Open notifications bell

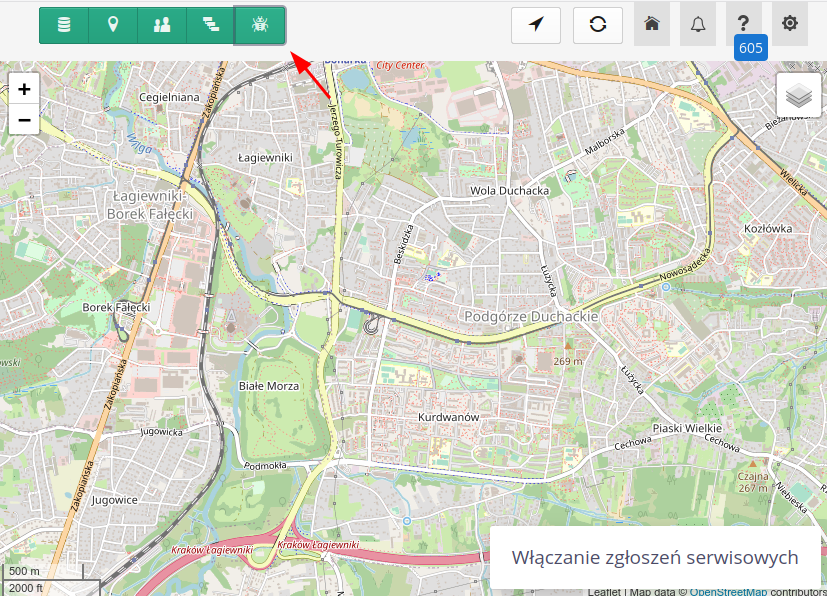[x=698, y=24]
